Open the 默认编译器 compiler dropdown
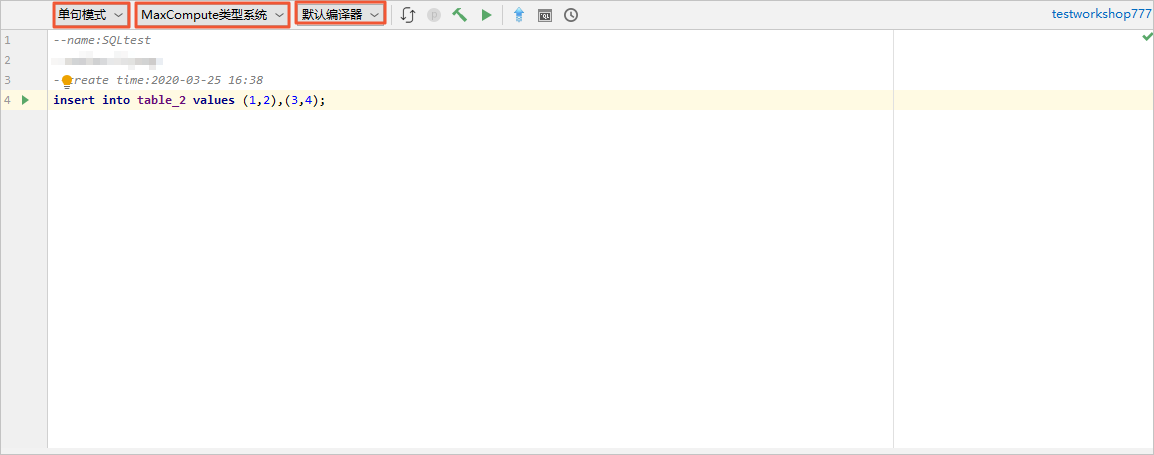The image size is (1154, 455). pyautogui.click(x=340, y=14)
